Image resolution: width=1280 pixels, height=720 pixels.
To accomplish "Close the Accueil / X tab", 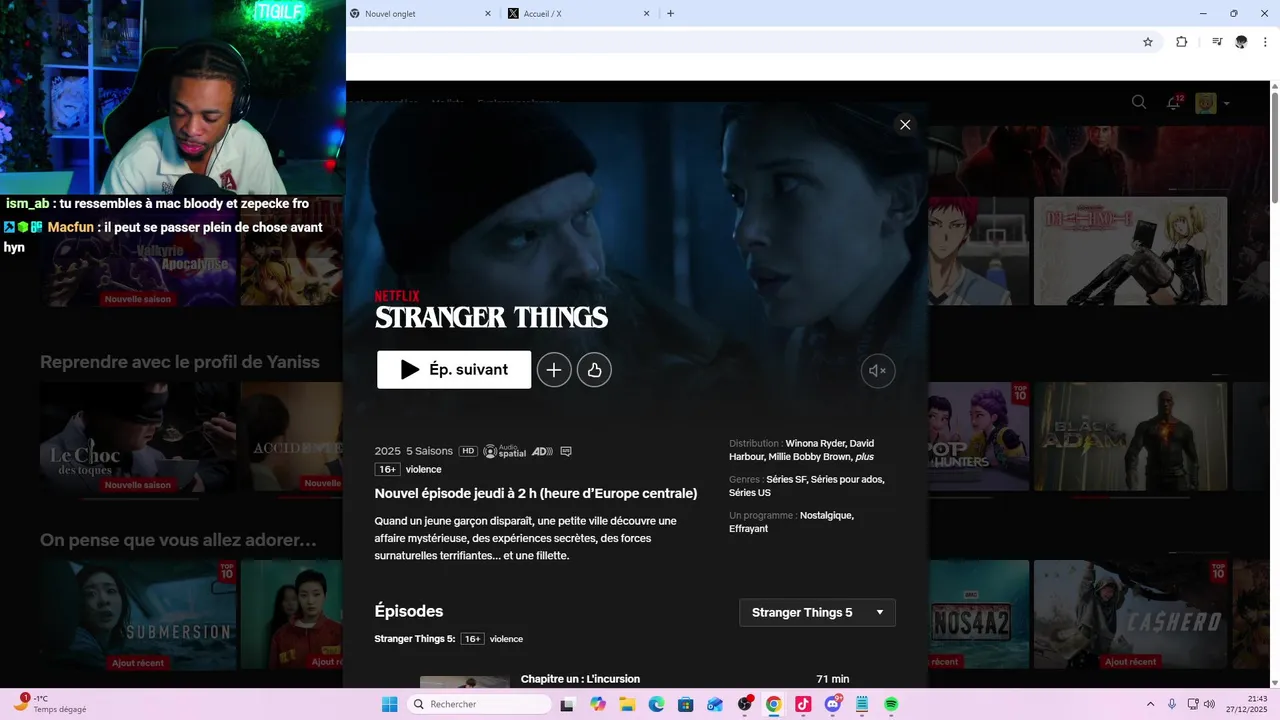I will tap(646, 14).
